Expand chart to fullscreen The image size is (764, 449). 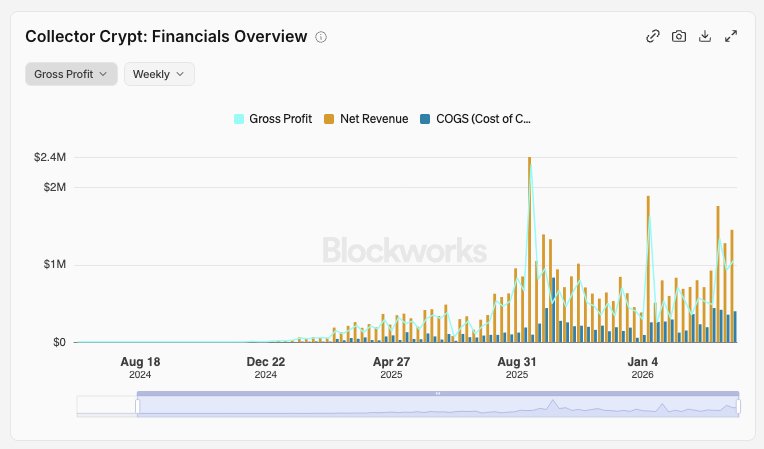click(731, 36)
